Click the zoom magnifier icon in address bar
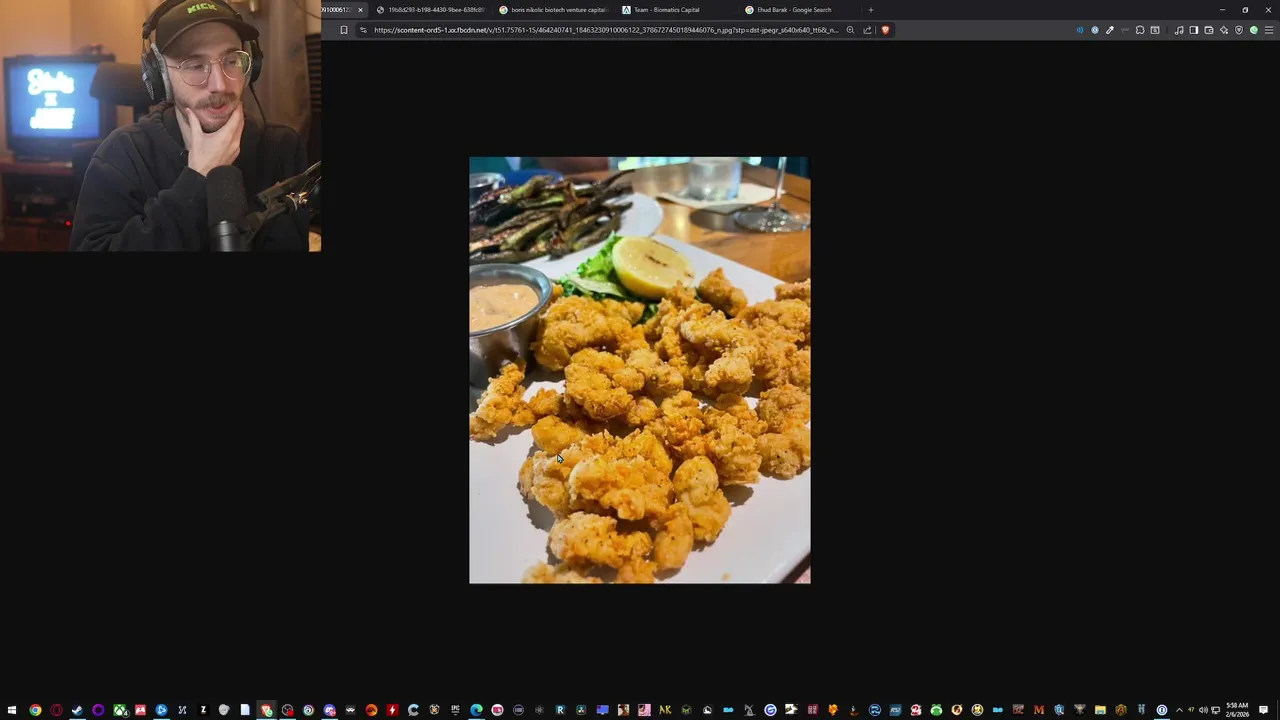 click(850, 30)
